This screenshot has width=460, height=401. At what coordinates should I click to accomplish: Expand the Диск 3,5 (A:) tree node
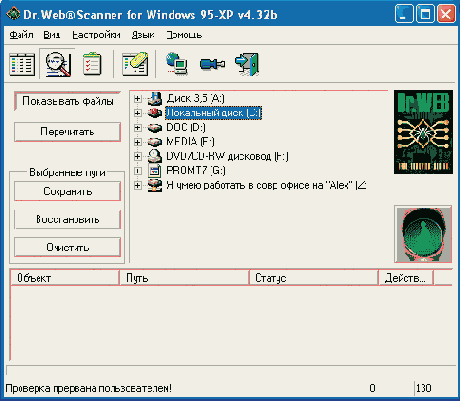point(137,99)
